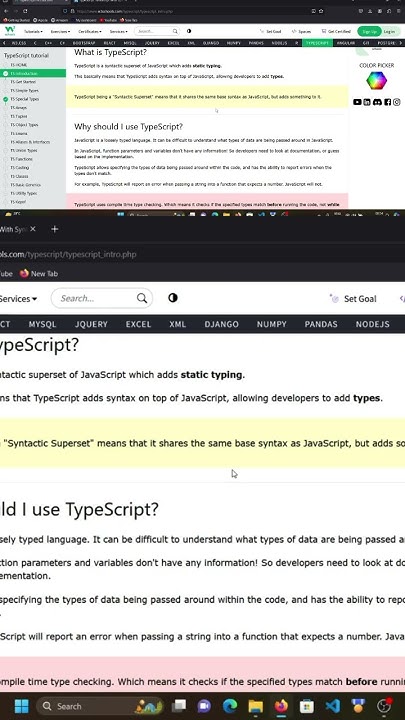Select XML in the enlarged topic bar

[178, 324]
